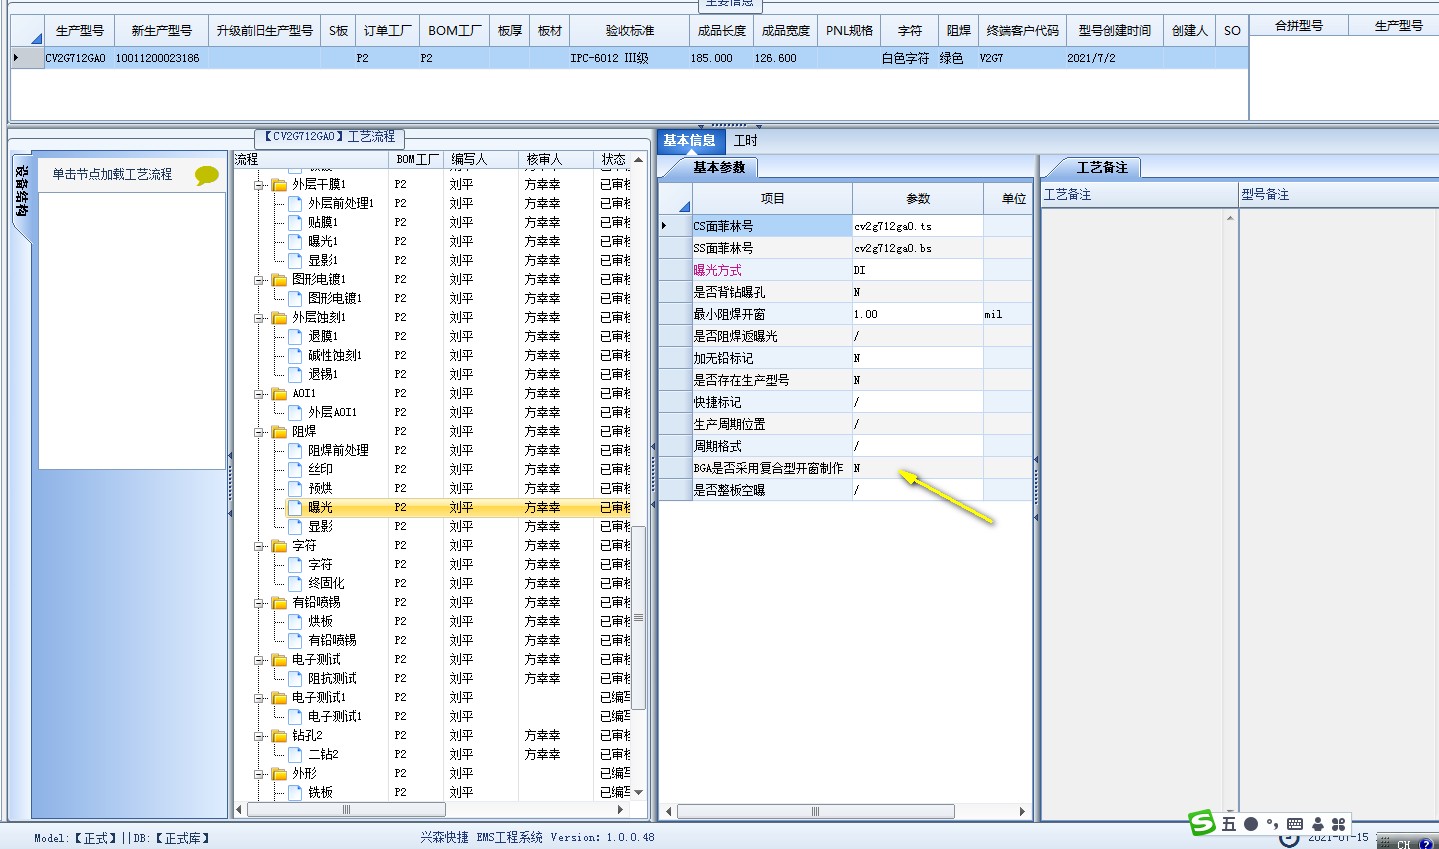Click the 核审人 column header in process tree

pyautogui.click(x=556, y=159)
